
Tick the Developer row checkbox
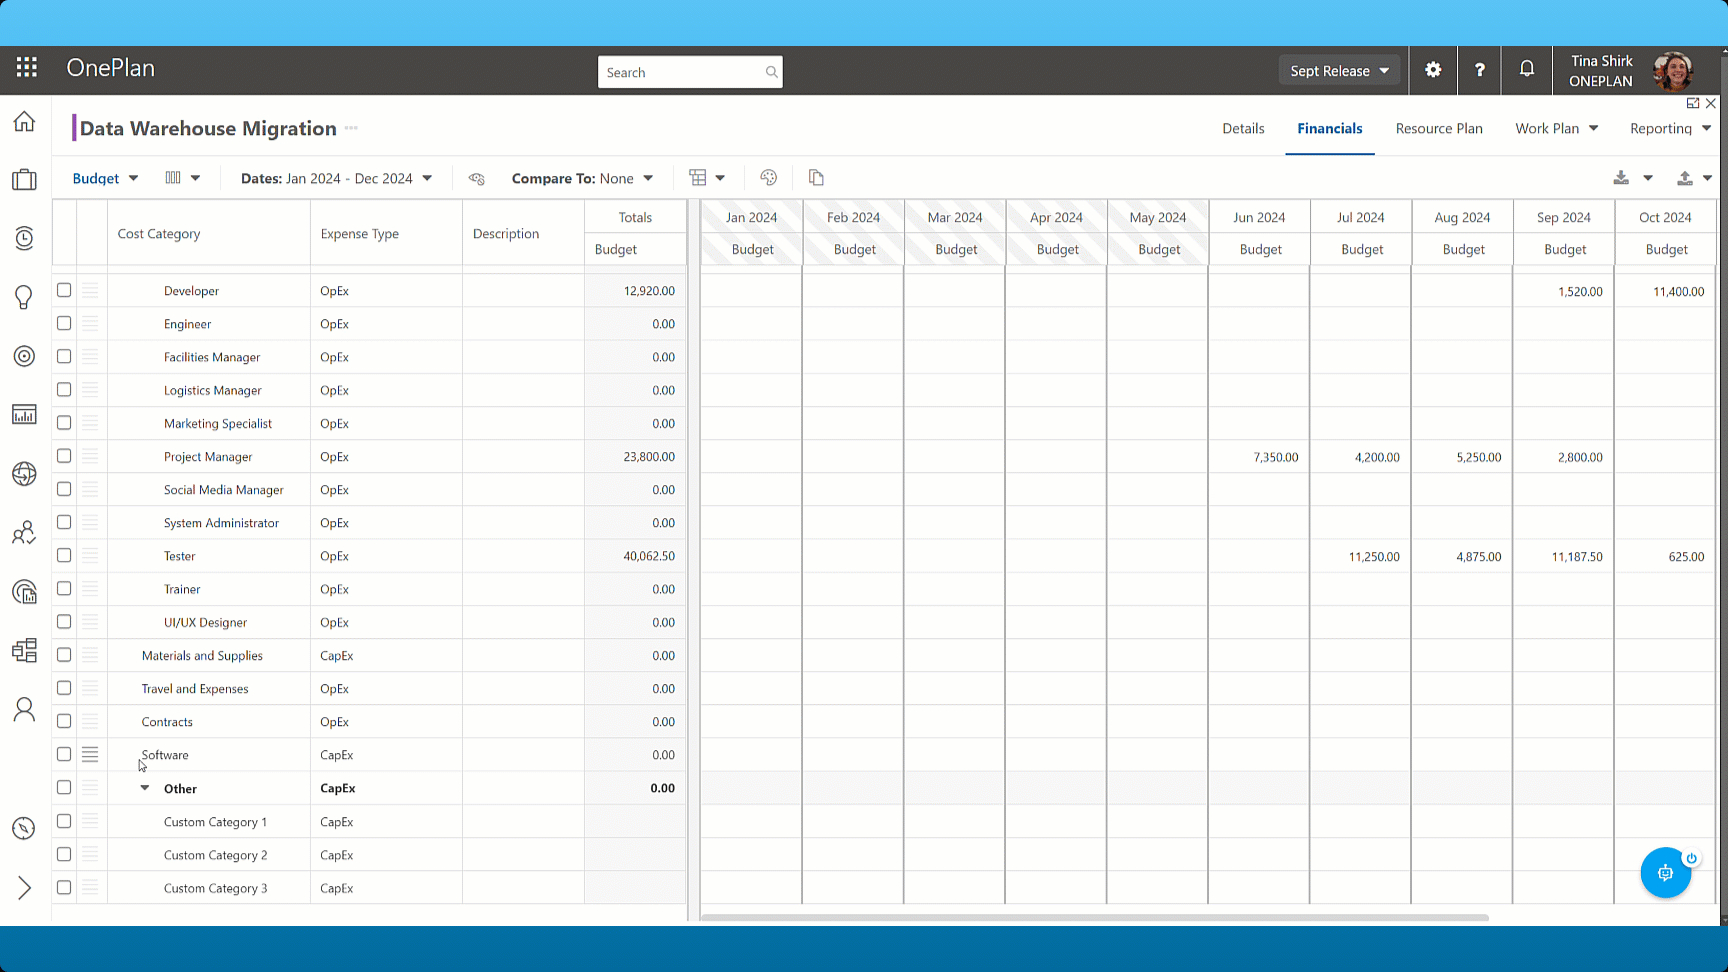pos(64,290)
